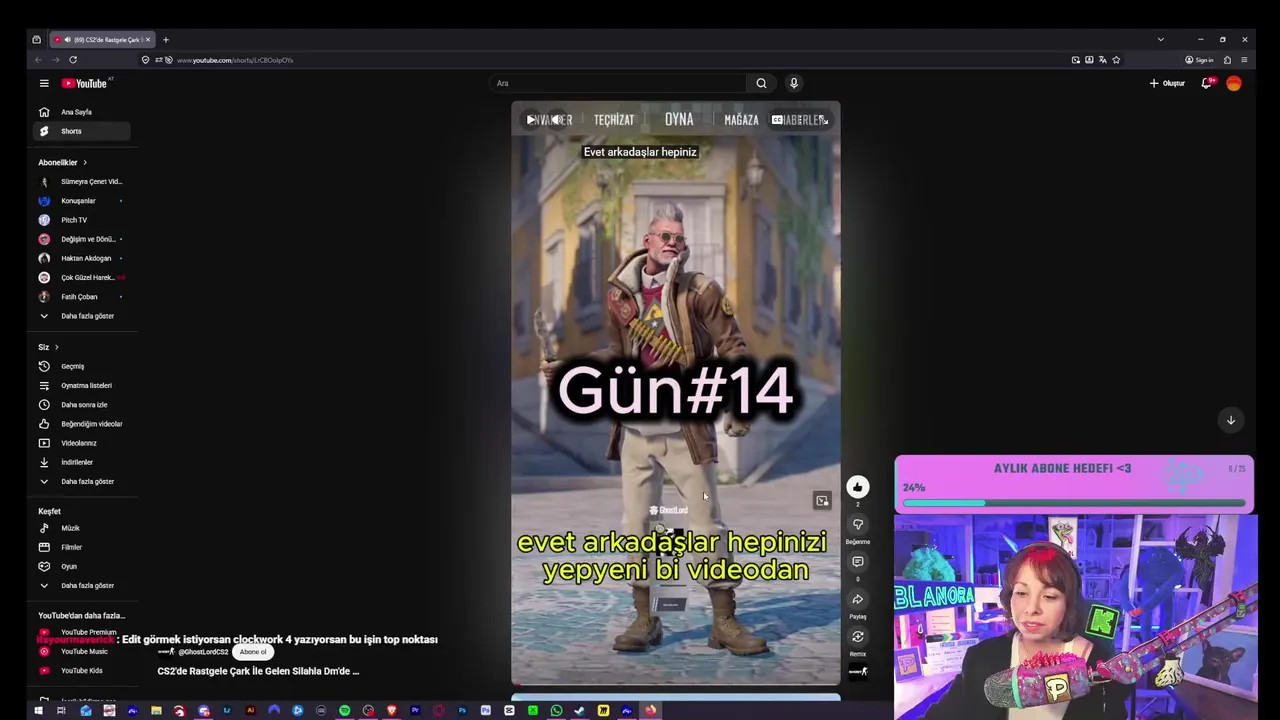
Task: Pause the Shorts video
Action: tap(531, 120)
